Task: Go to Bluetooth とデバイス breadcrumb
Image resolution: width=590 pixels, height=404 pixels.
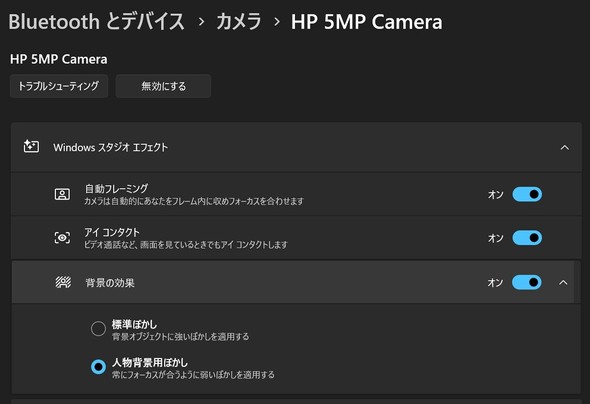Action: 97,21
